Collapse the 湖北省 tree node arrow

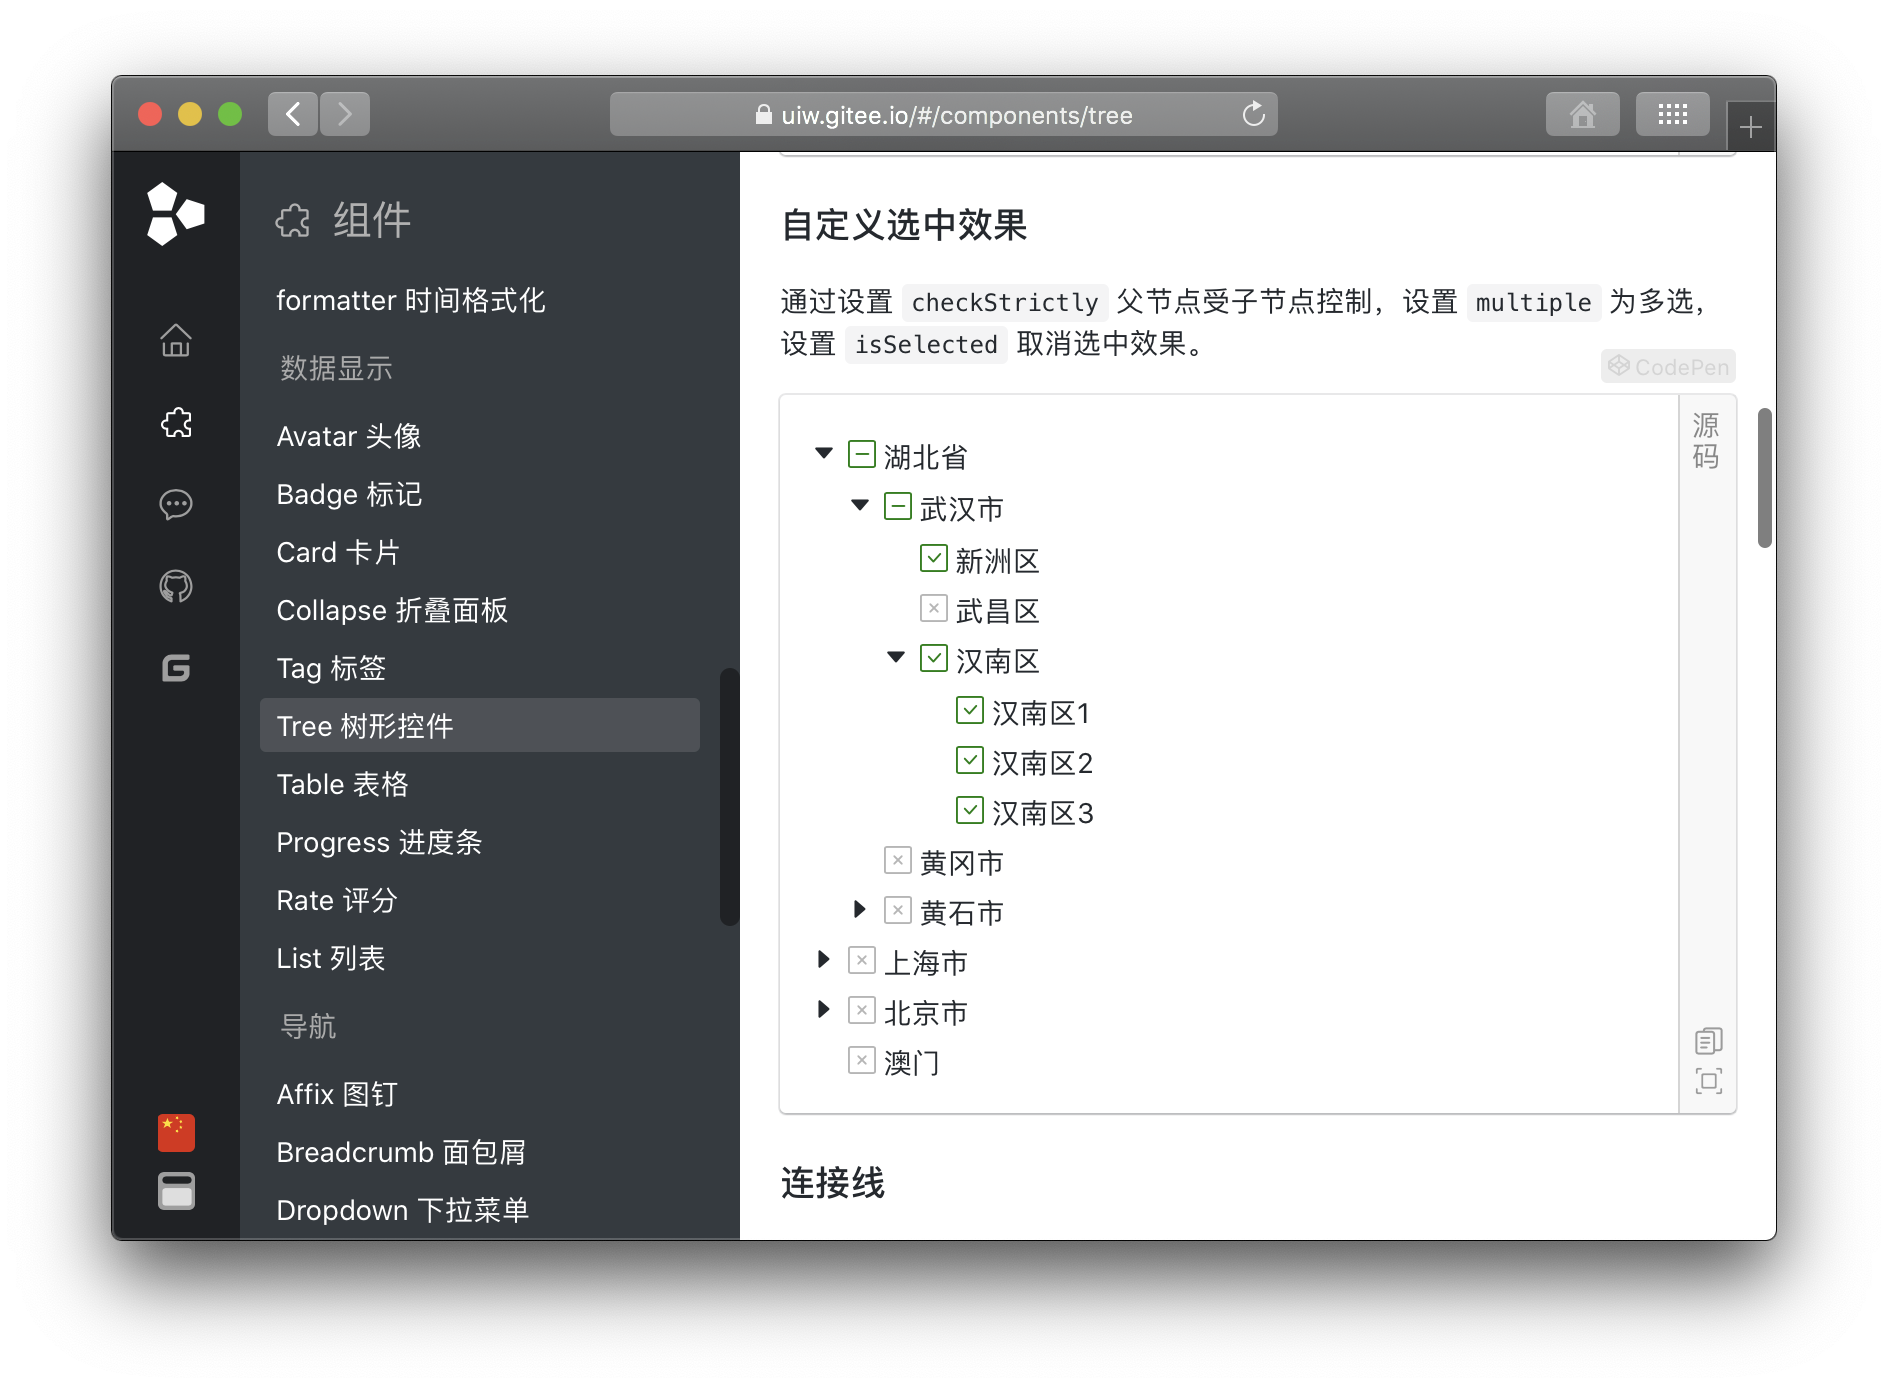[824, 454]
